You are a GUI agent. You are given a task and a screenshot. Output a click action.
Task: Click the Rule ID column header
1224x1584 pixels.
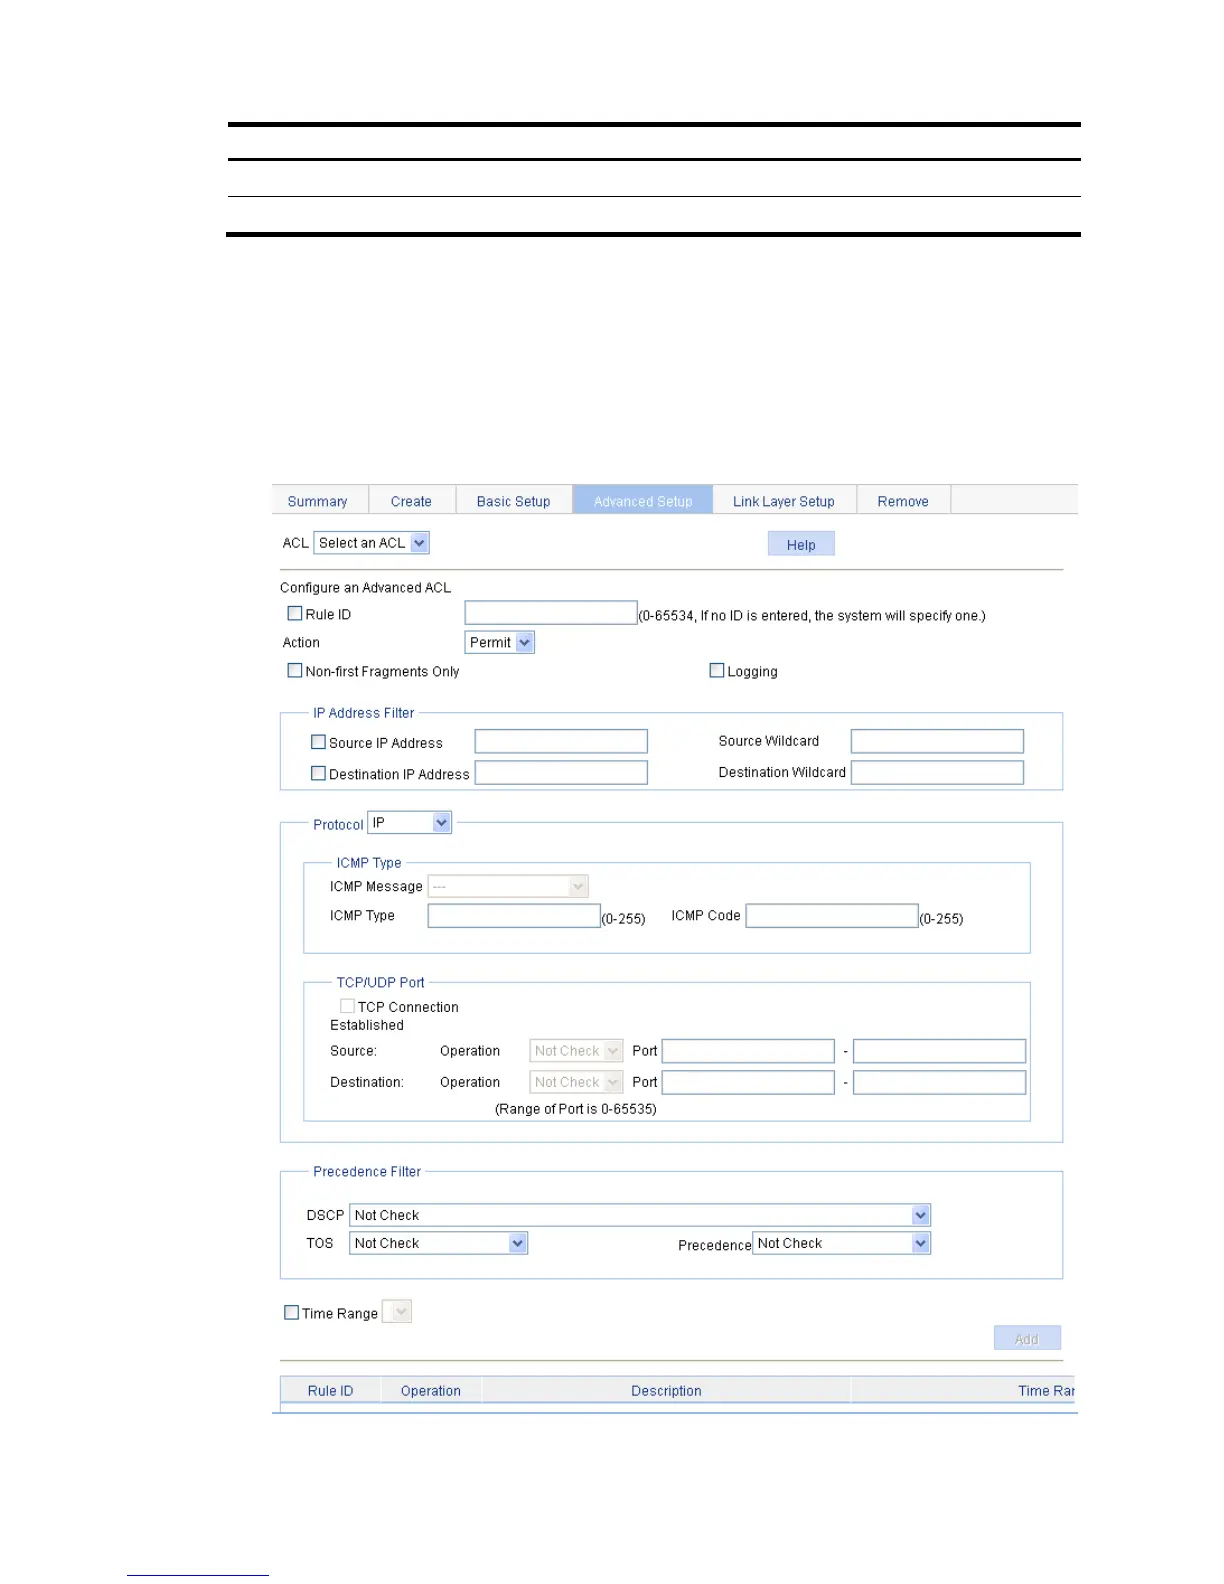330,1390
